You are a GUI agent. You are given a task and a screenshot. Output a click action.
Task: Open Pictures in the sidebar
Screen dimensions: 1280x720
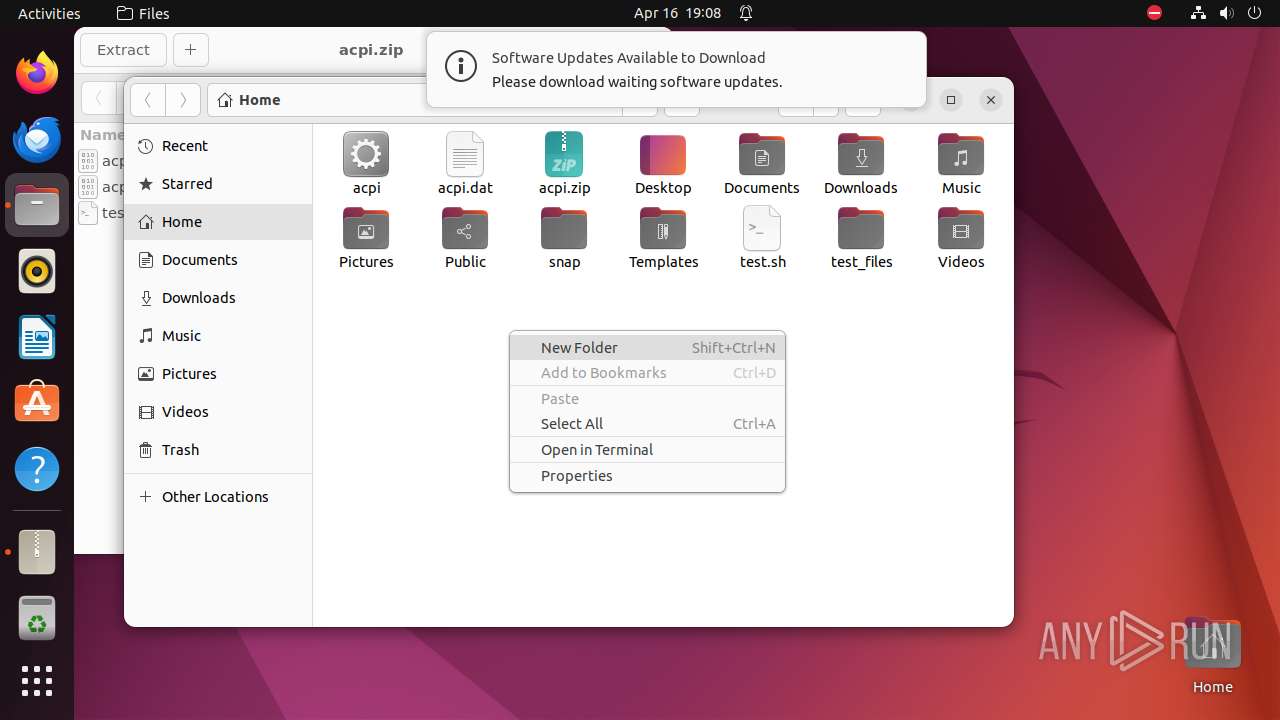pos(218,374)
